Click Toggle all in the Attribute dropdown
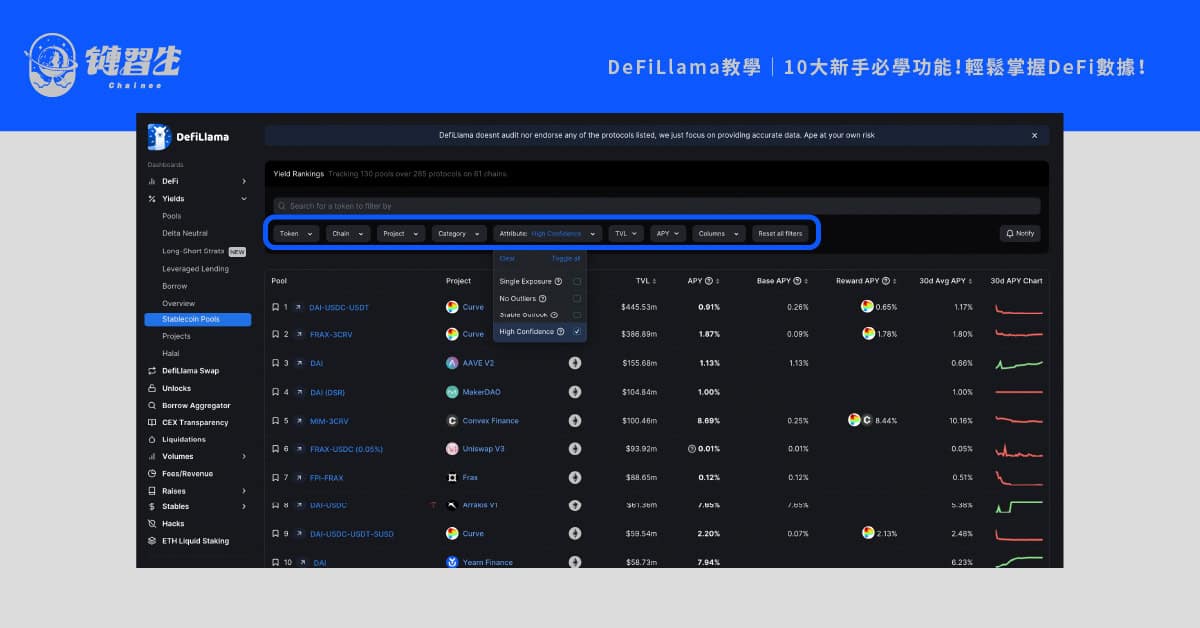 (566, 258)
